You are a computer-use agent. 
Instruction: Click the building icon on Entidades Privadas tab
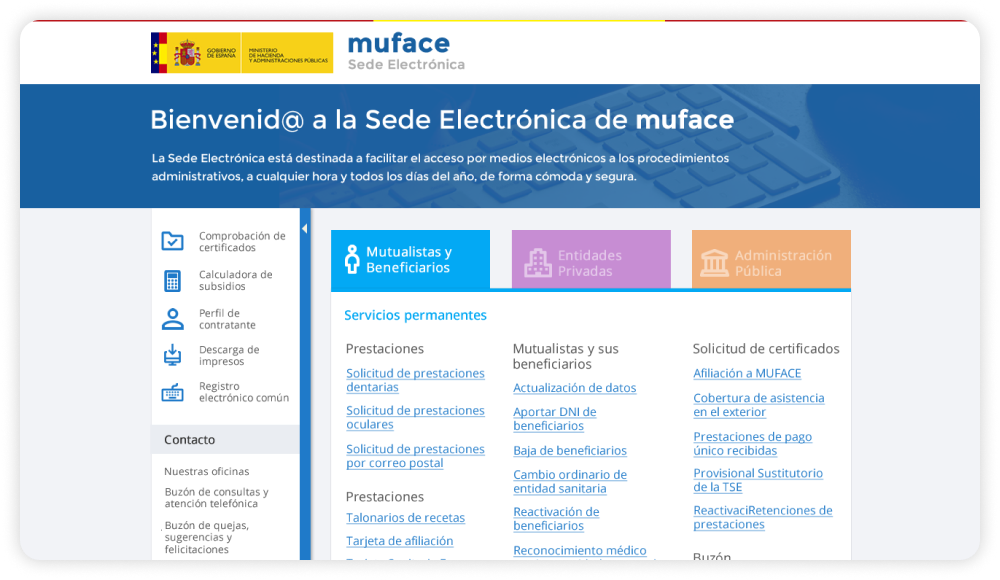[x=538, y=262]
